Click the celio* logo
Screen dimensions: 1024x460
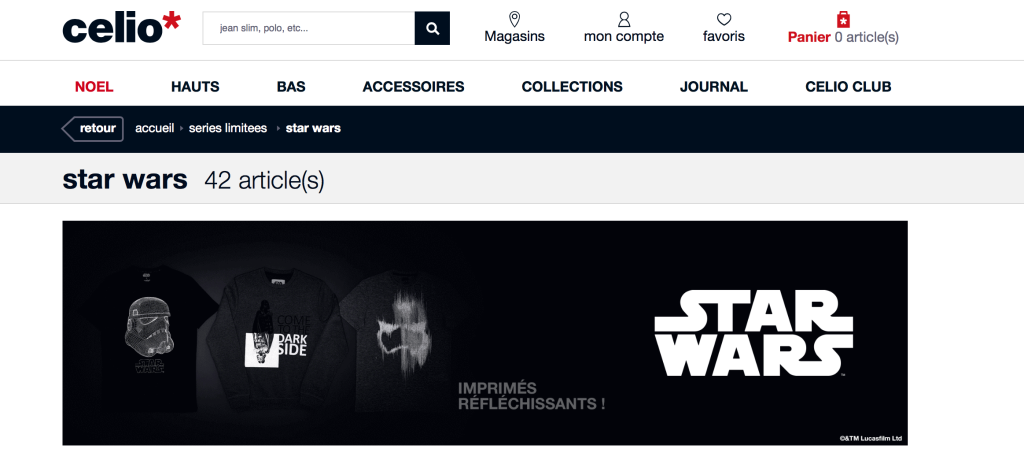click(121, 28)
